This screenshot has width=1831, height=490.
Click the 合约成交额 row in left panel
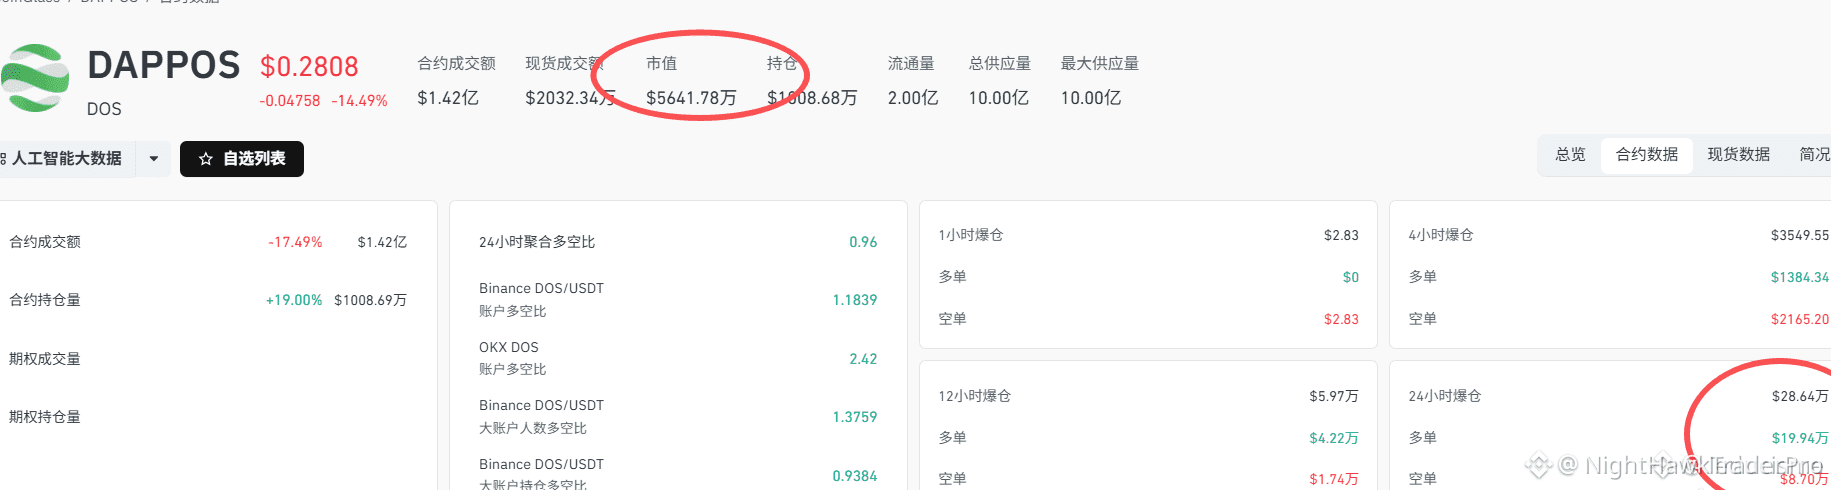208,242
